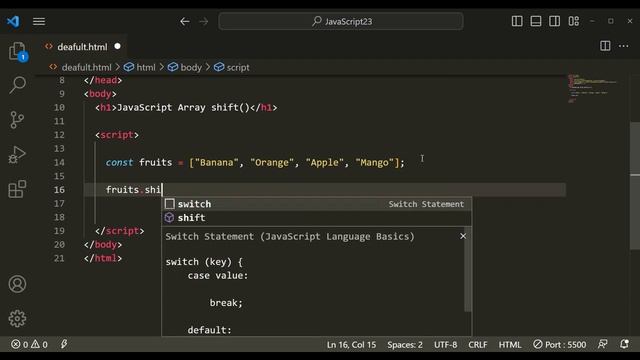Click Ln 16, Col 15 in status bar

click(x=351, y=344)
